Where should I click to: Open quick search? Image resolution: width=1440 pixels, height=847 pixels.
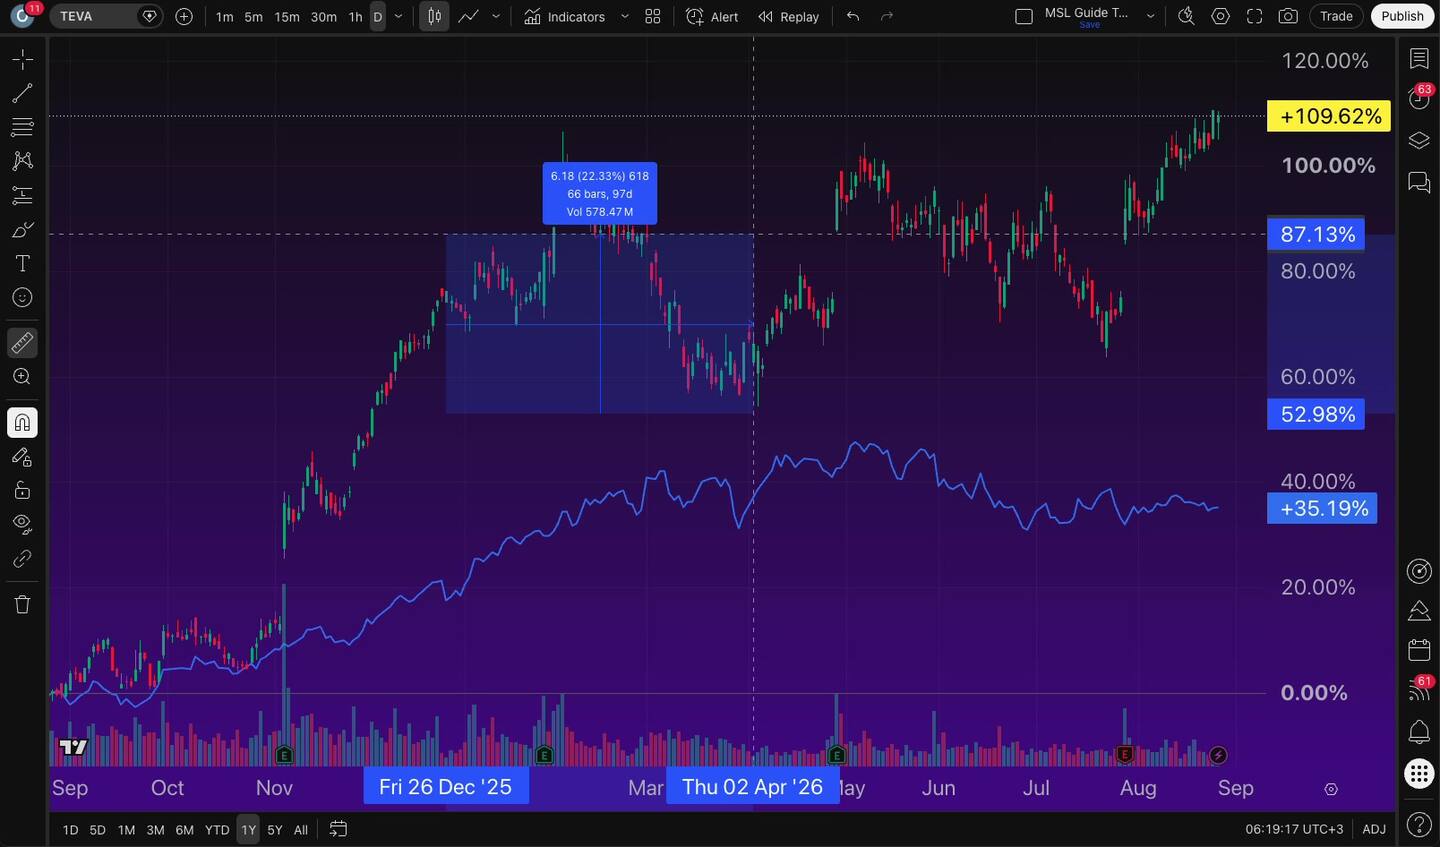tap(1186, 17)
